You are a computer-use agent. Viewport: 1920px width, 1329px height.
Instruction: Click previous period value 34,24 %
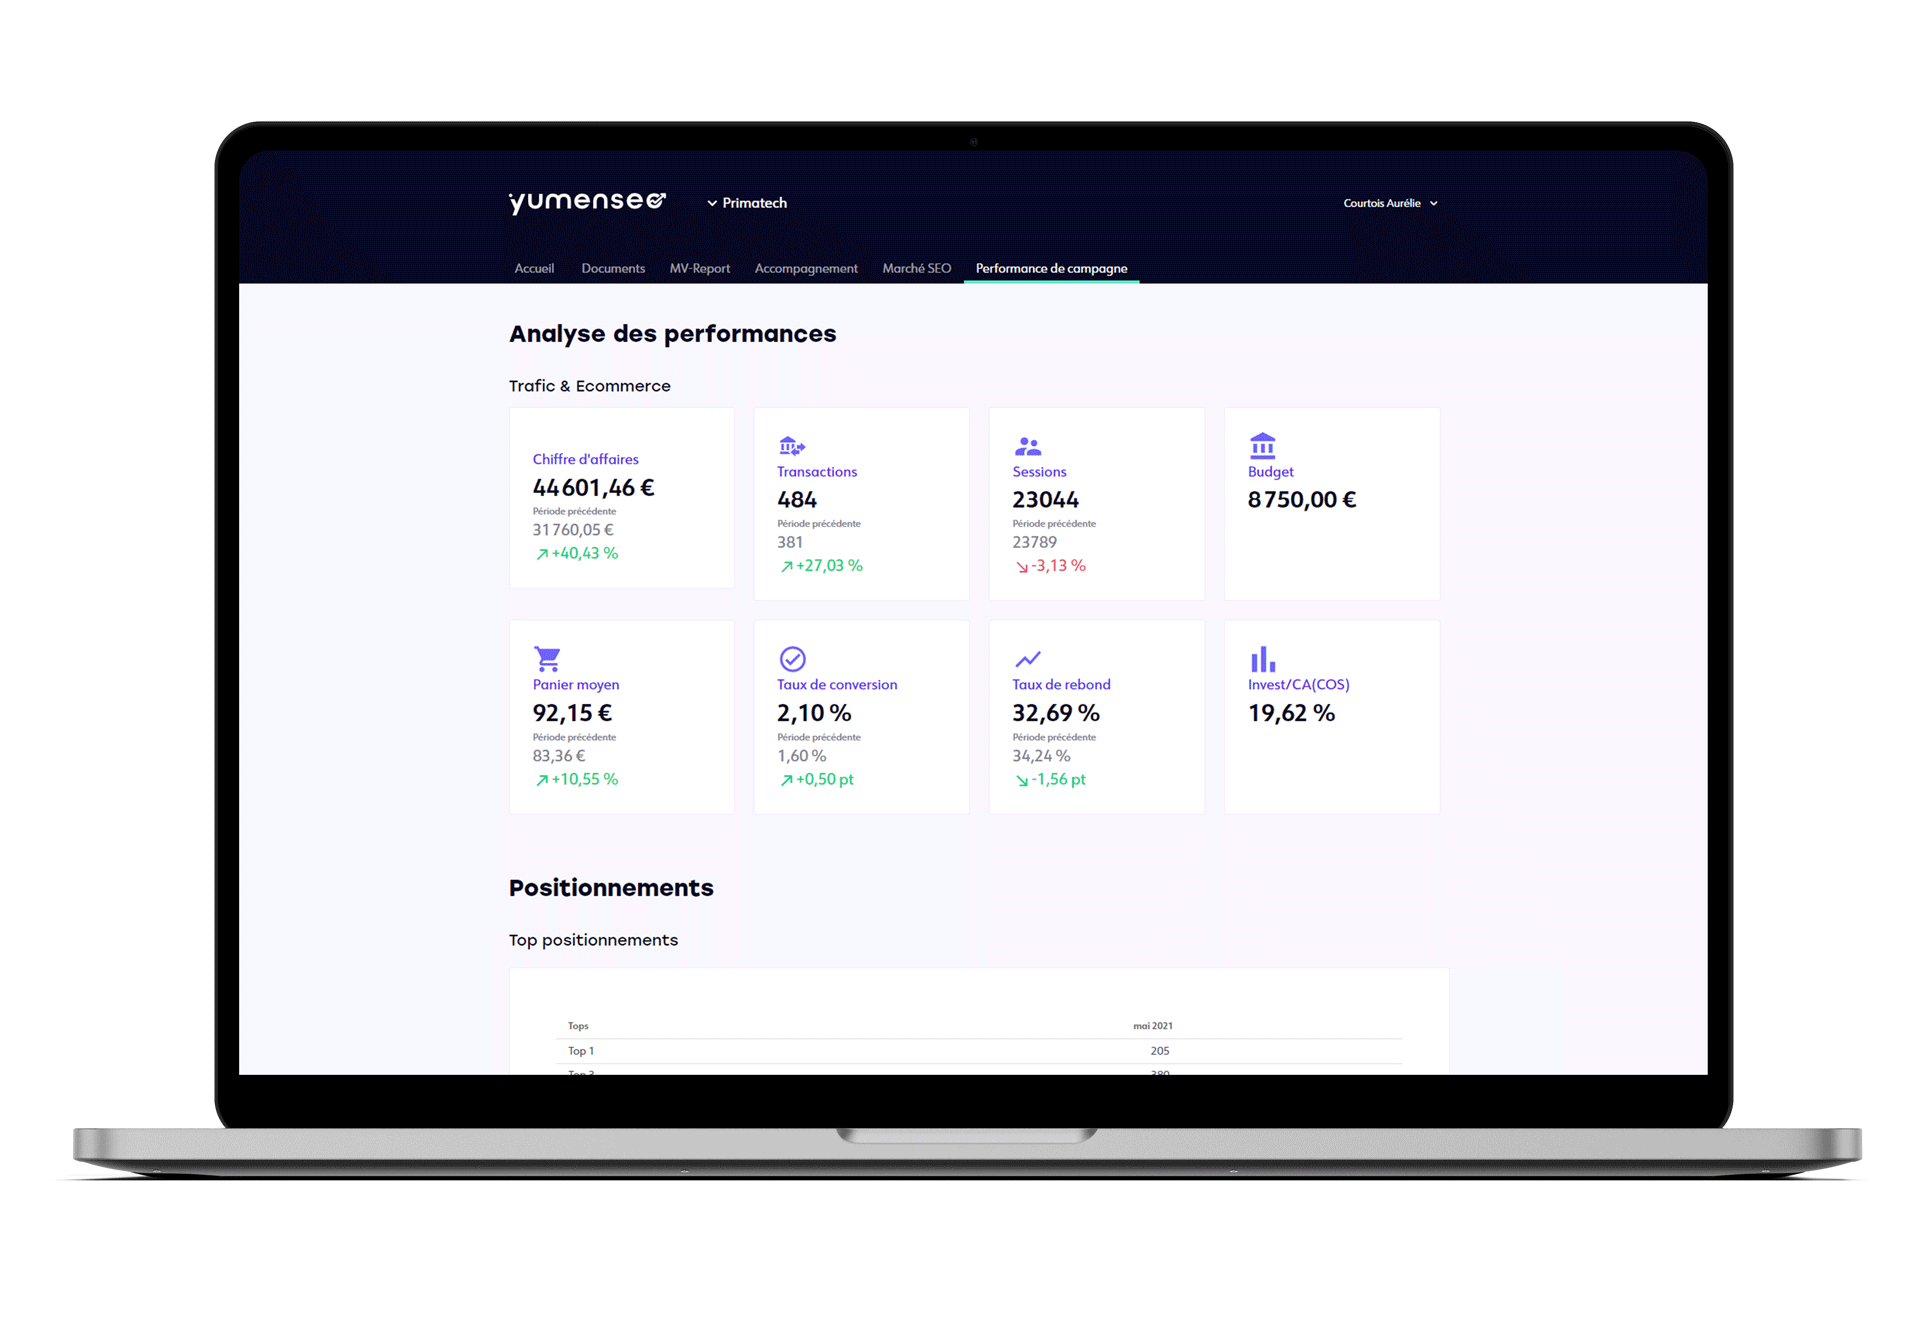[1041, 756]
